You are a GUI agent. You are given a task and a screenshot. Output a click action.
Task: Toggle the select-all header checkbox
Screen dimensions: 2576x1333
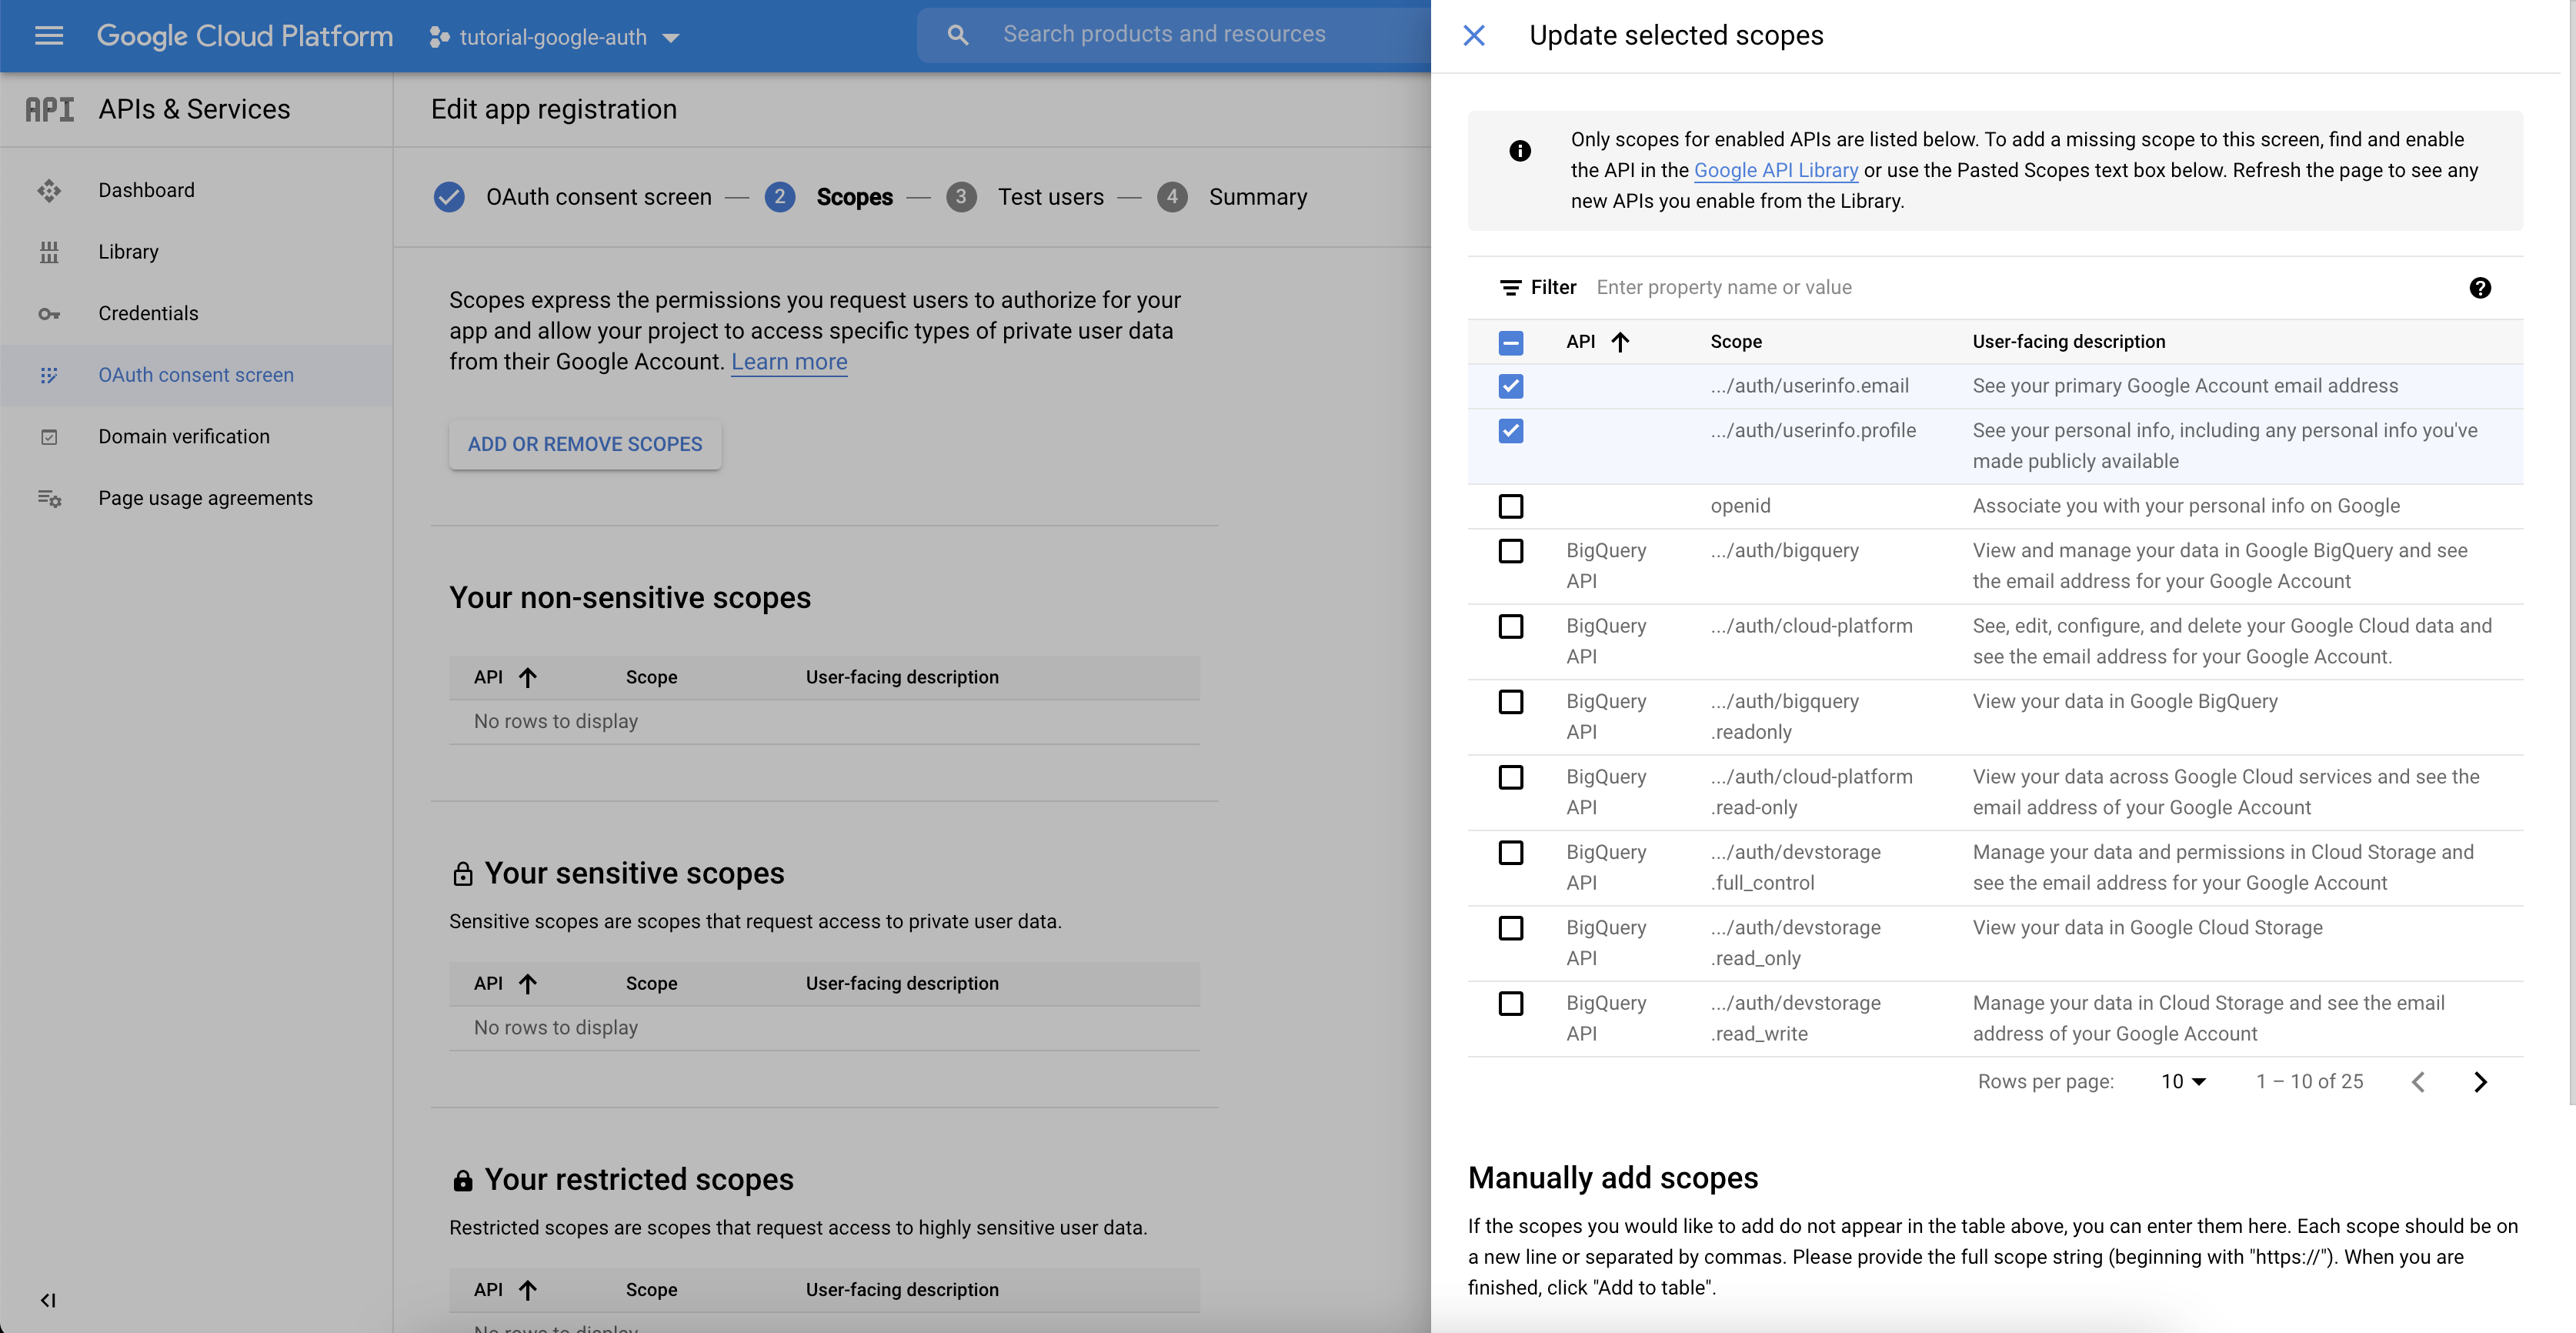tap(1510, 343)
